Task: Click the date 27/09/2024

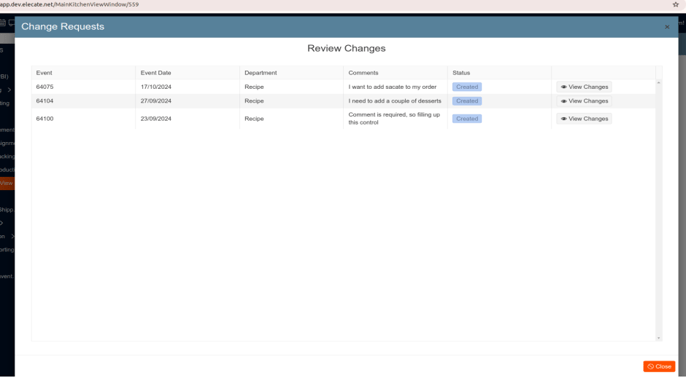Action: (x=156, y=101)
